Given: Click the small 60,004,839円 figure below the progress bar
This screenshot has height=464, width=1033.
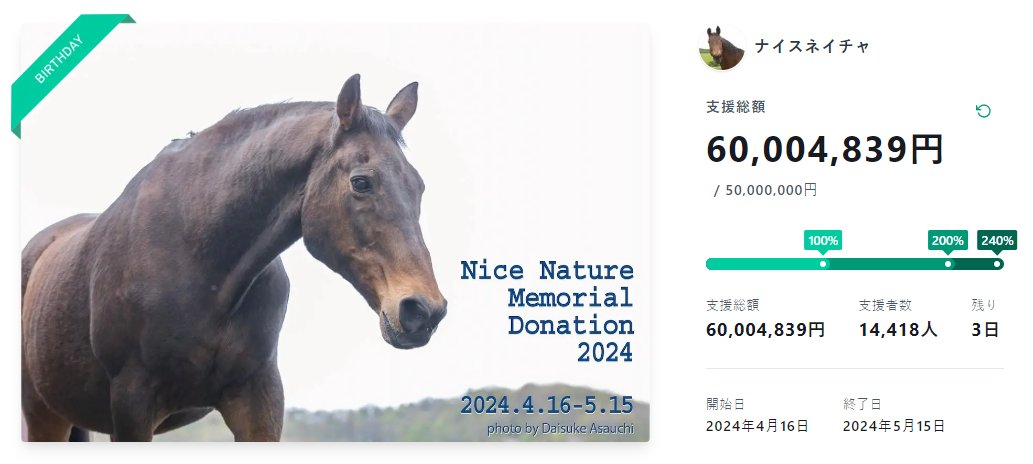Looking at the screenshot, I should click(765, 329).
